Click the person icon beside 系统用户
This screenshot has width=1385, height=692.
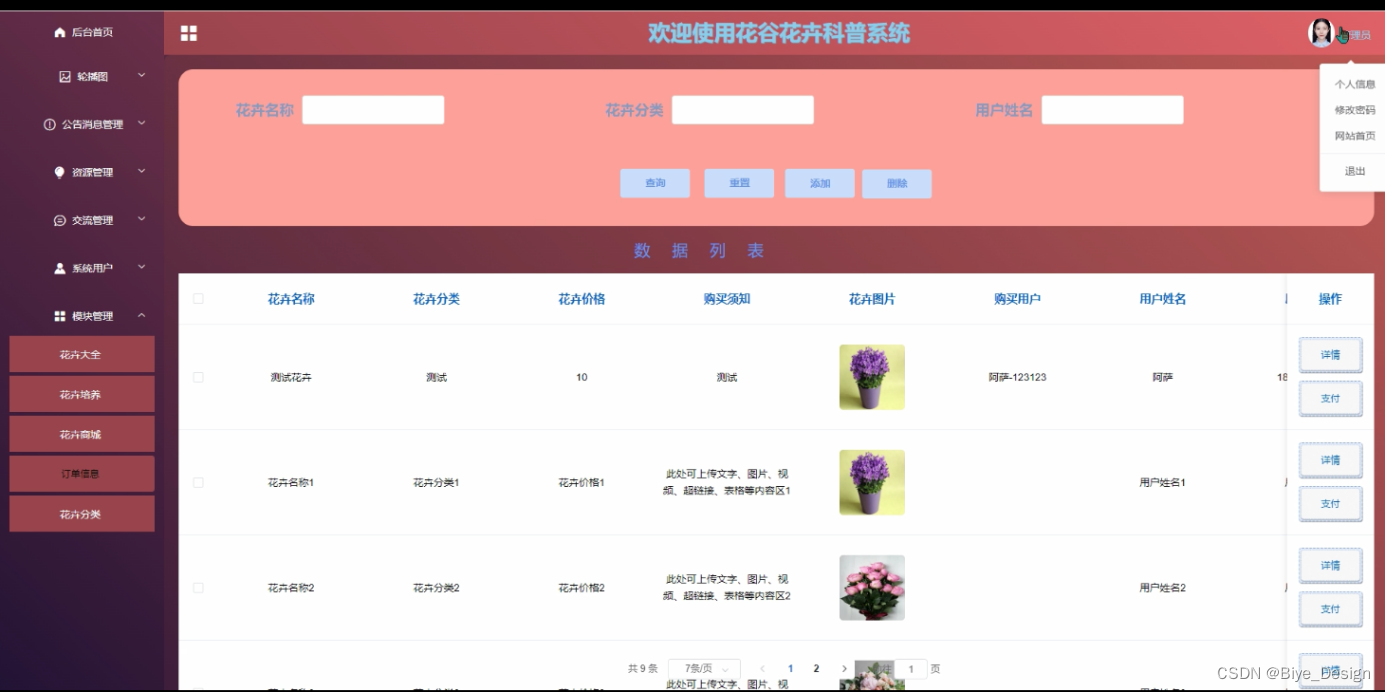tap(60, 268)
